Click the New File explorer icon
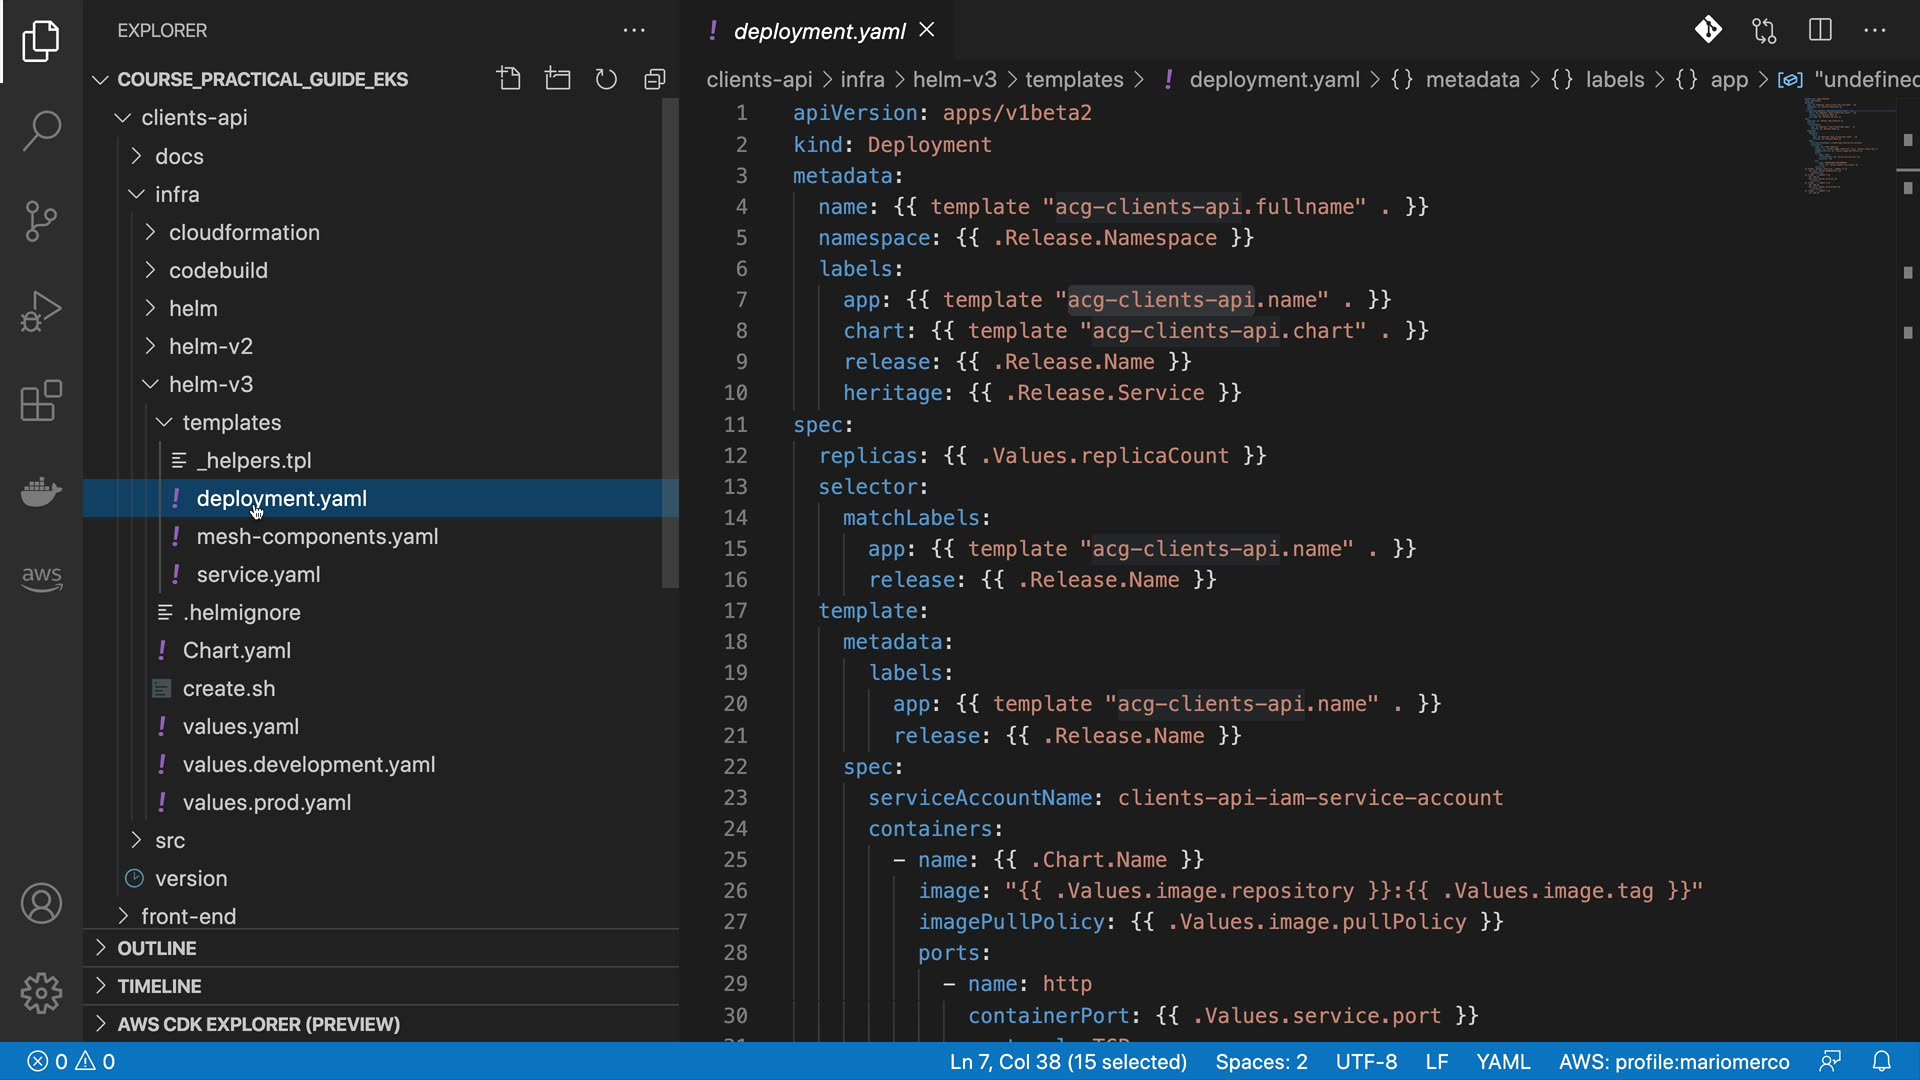1920x1080 pixels. (x=509, y=79)
